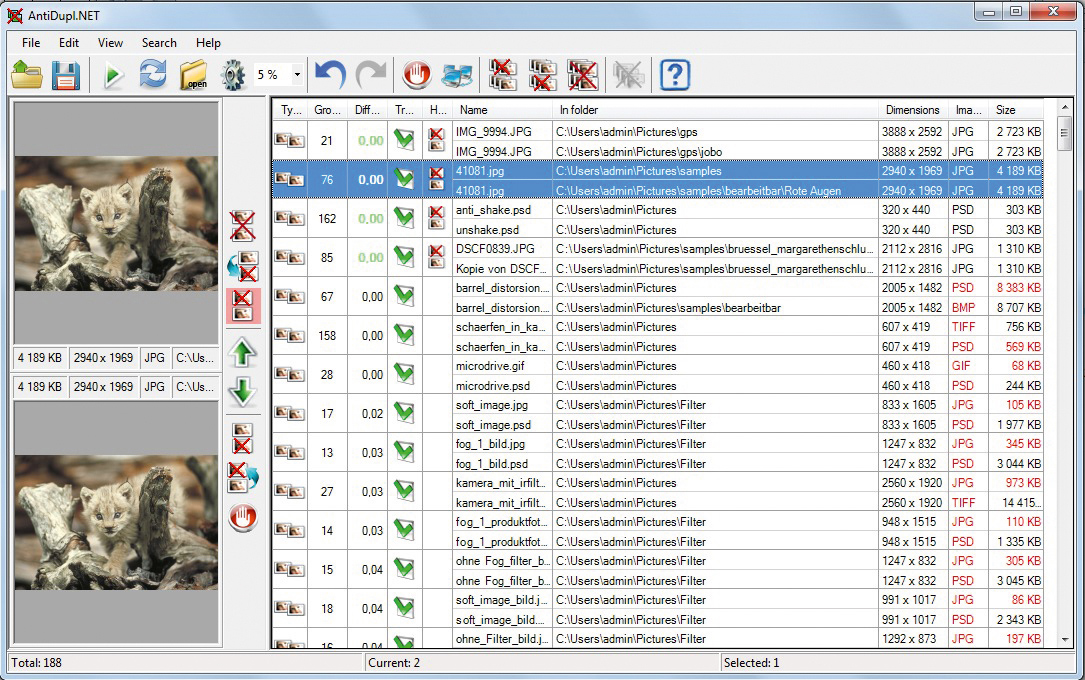Open the Search menu
Screen dimensions: 1085x680
point(159,43)
